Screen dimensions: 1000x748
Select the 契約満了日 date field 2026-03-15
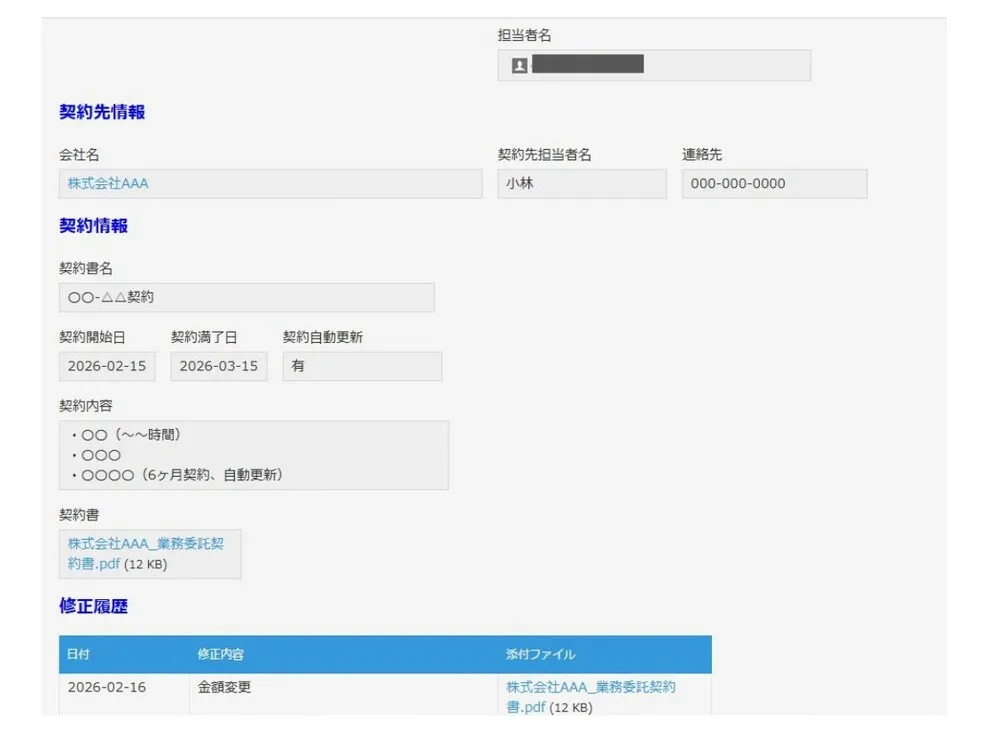point(218,366)
